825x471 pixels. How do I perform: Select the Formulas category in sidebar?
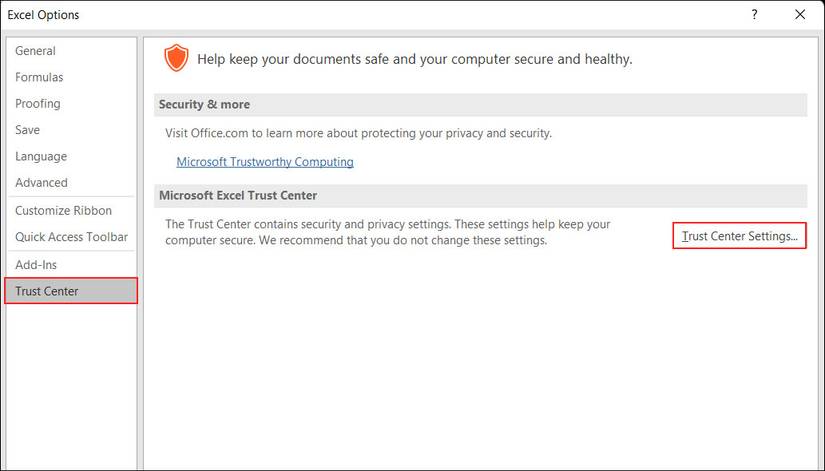tap(39, 77)
